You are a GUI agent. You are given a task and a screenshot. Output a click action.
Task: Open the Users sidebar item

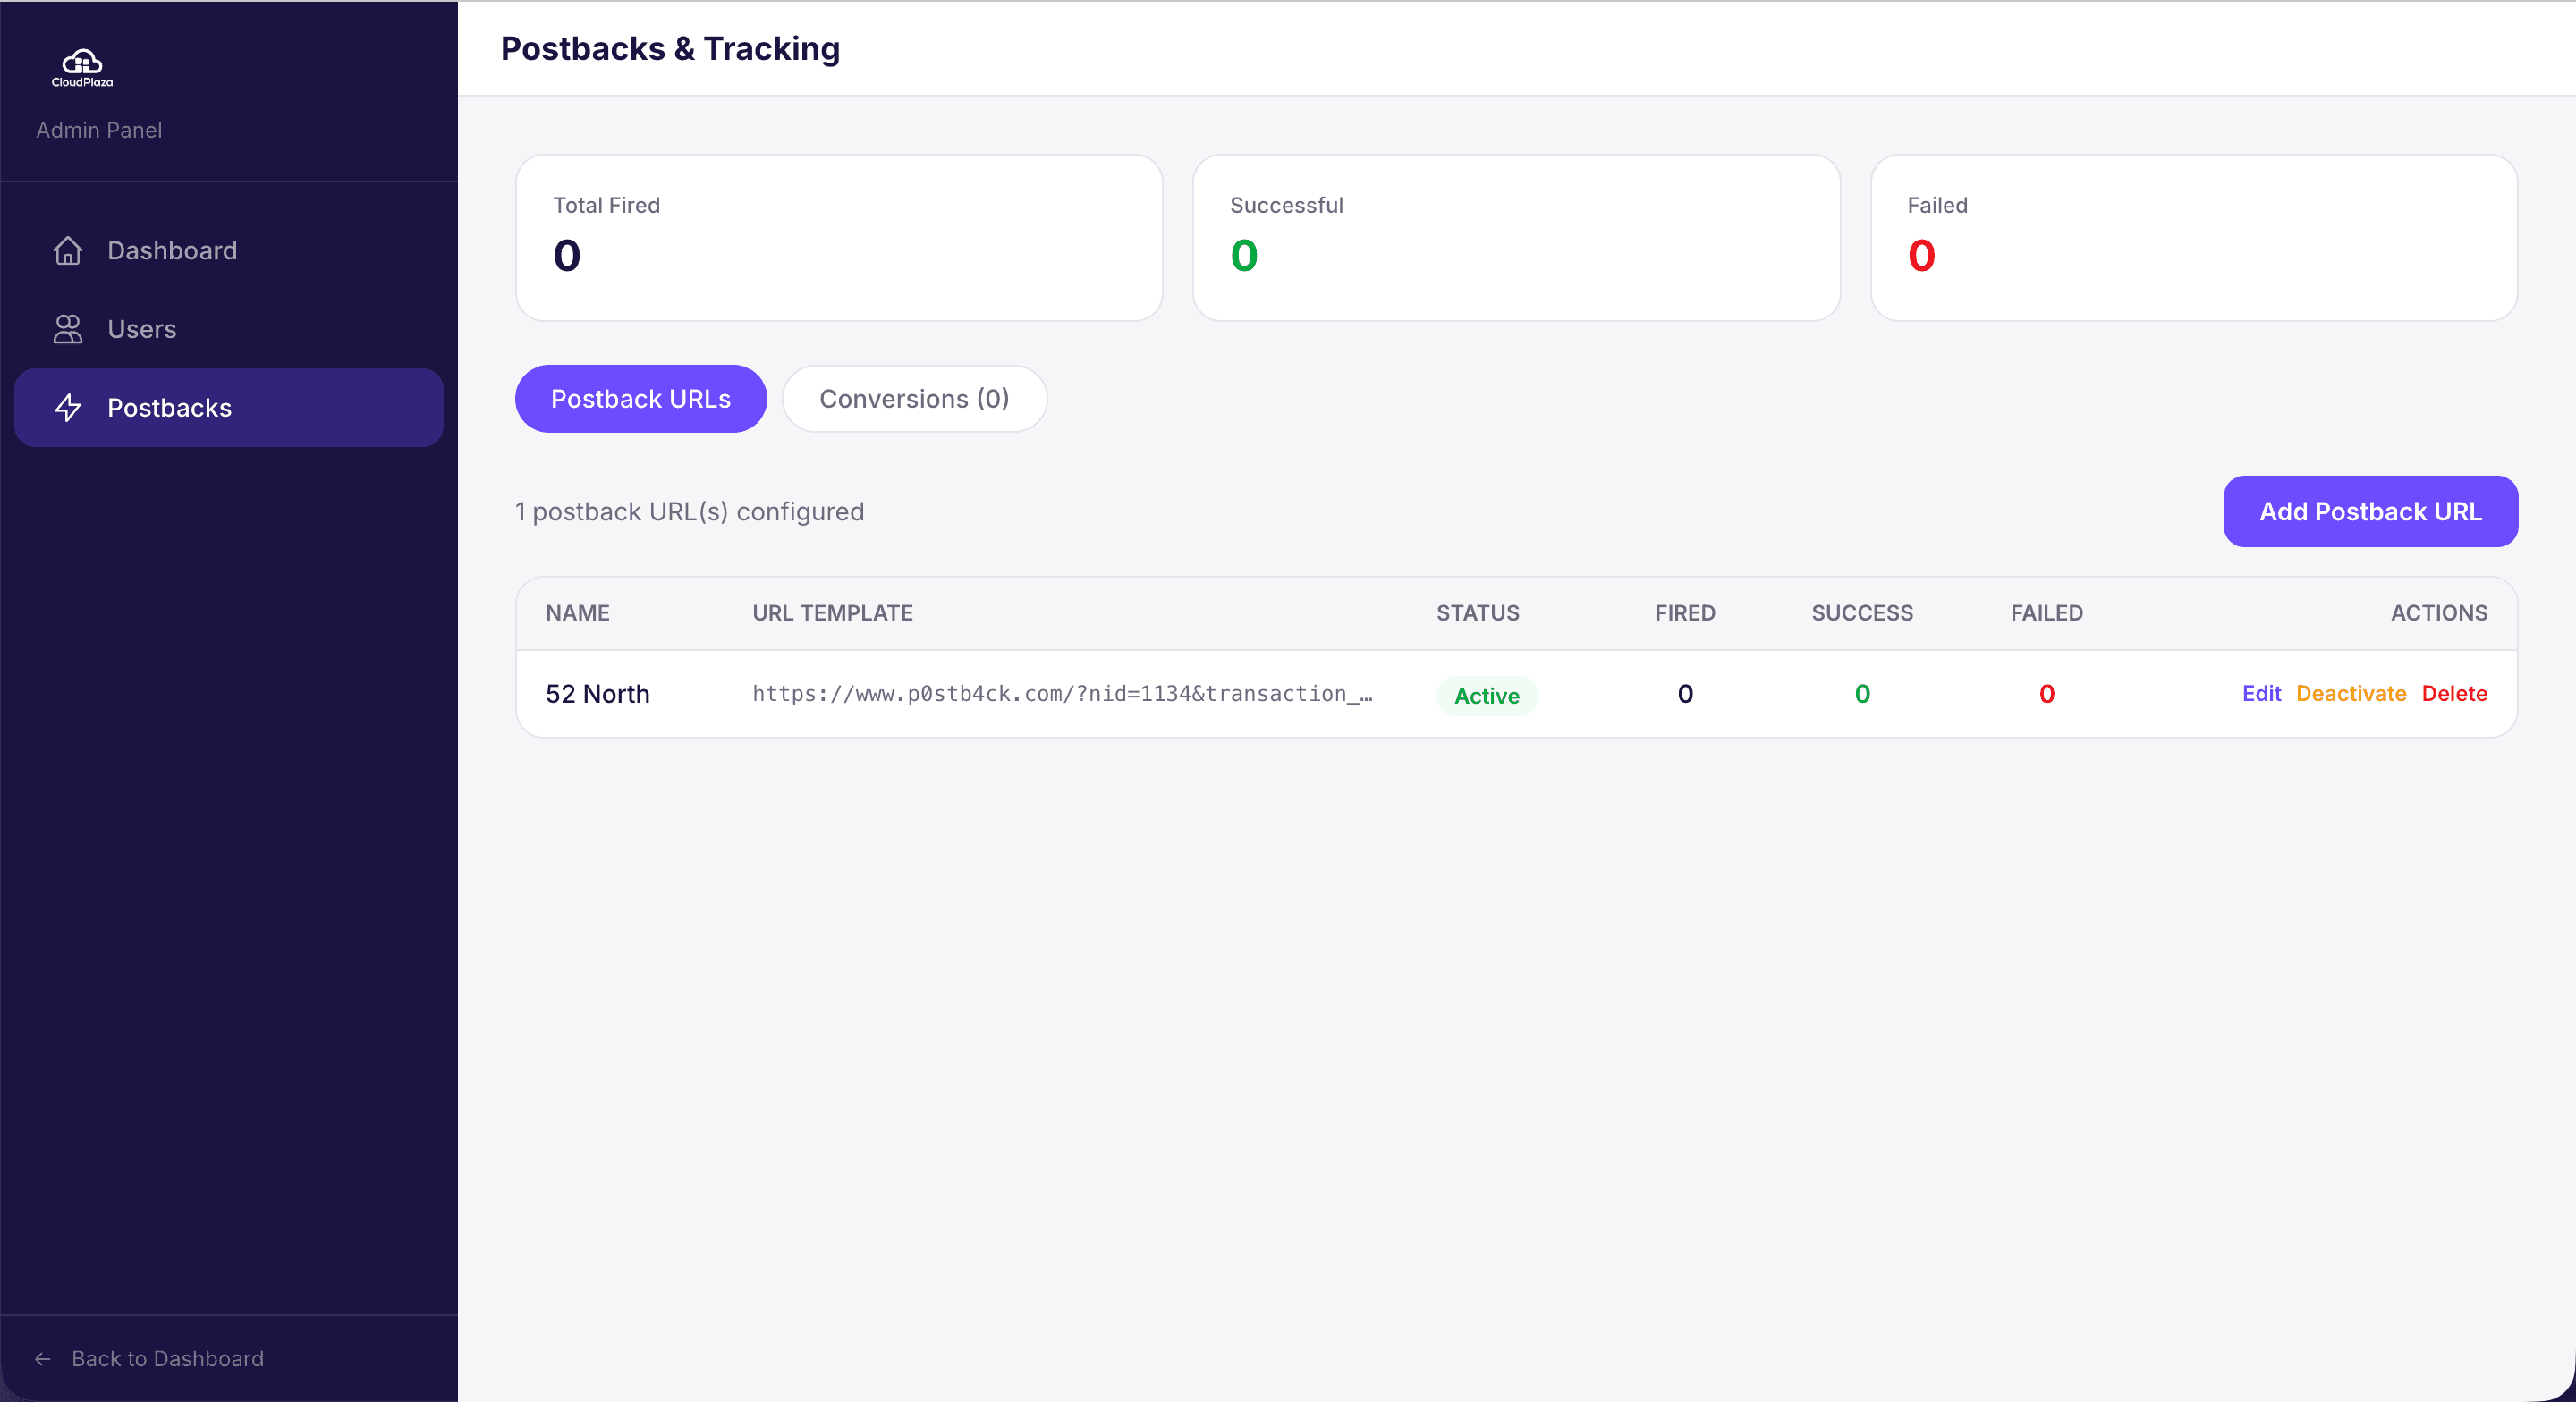tap(228, 329)
